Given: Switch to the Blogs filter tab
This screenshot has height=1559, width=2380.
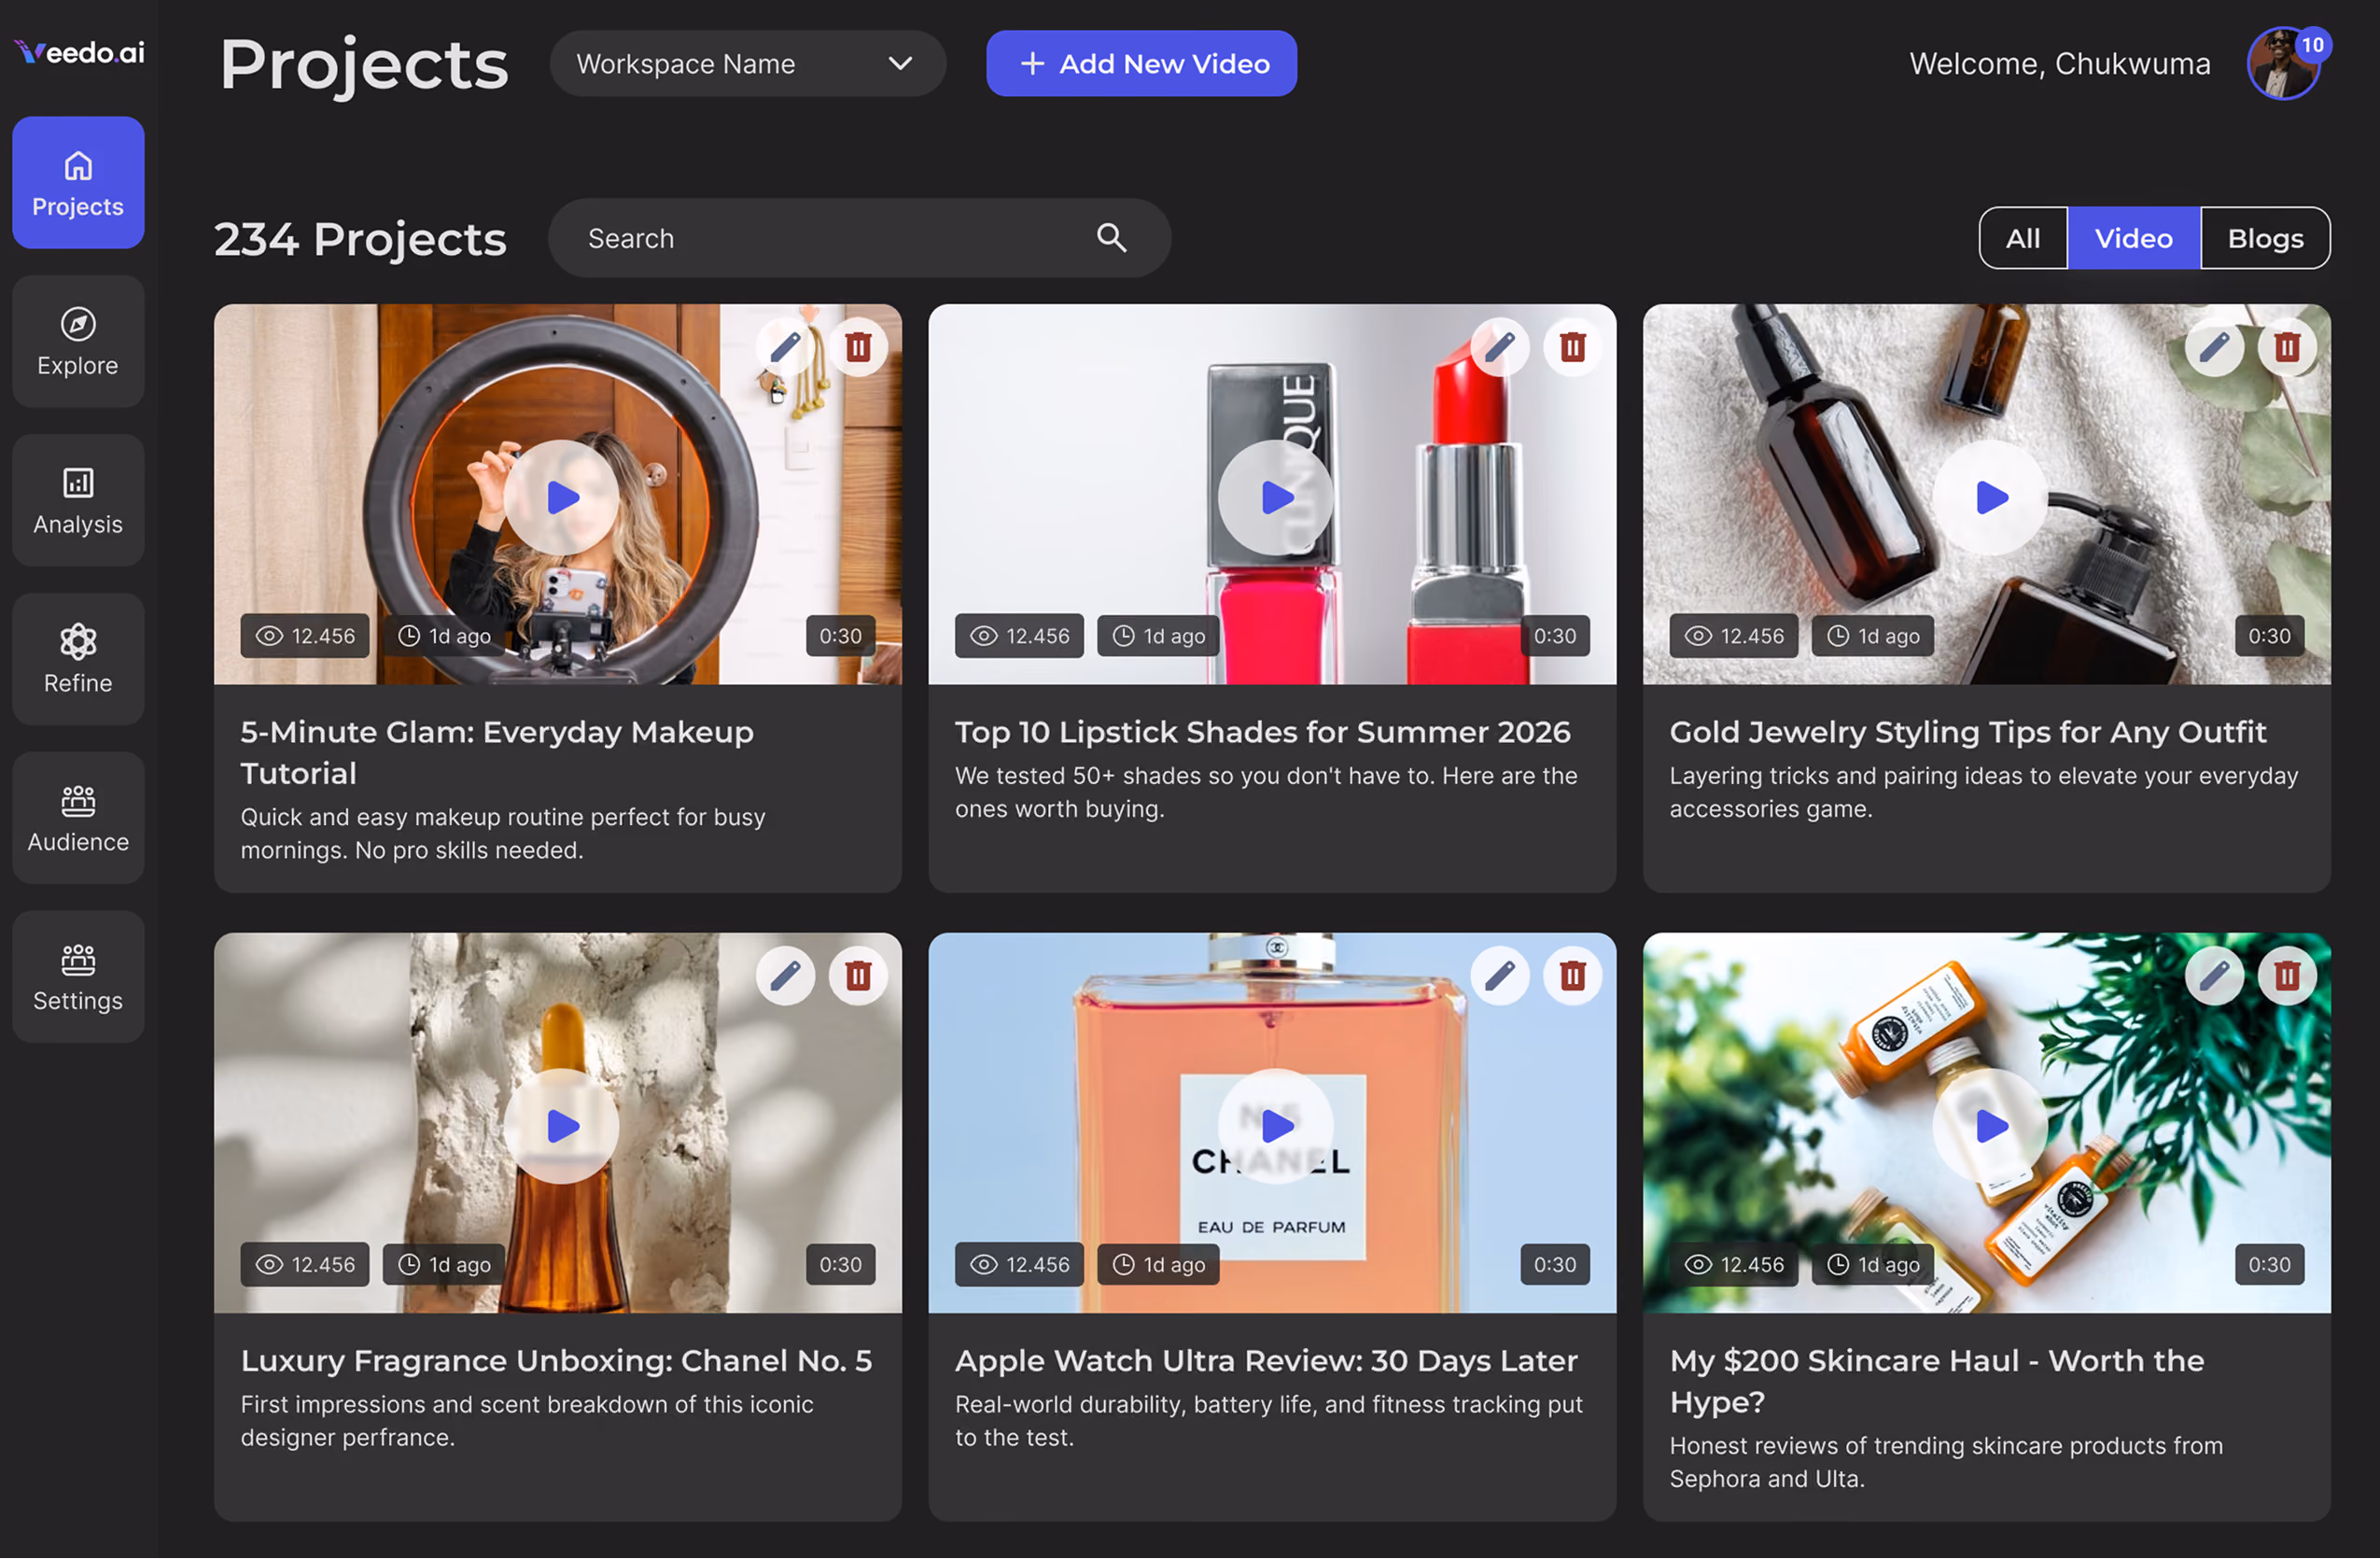Looking at the screenshot, I should [2266, 238].
